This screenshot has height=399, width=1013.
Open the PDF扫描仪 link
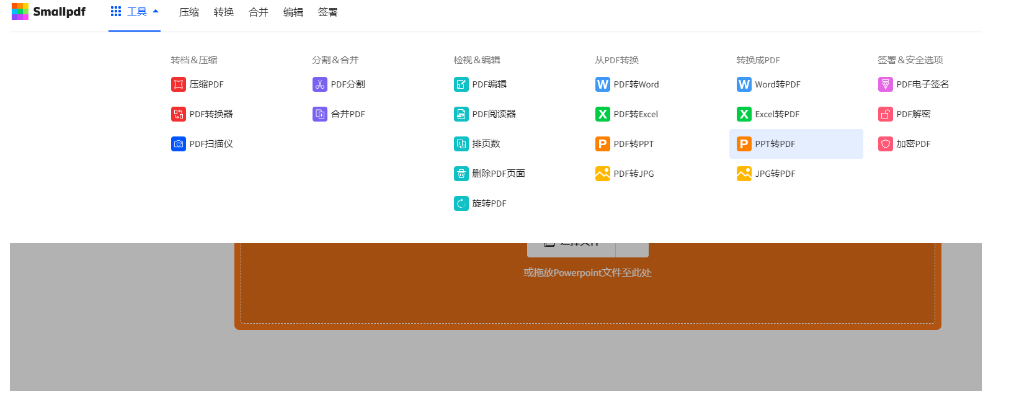click(211, 144)
